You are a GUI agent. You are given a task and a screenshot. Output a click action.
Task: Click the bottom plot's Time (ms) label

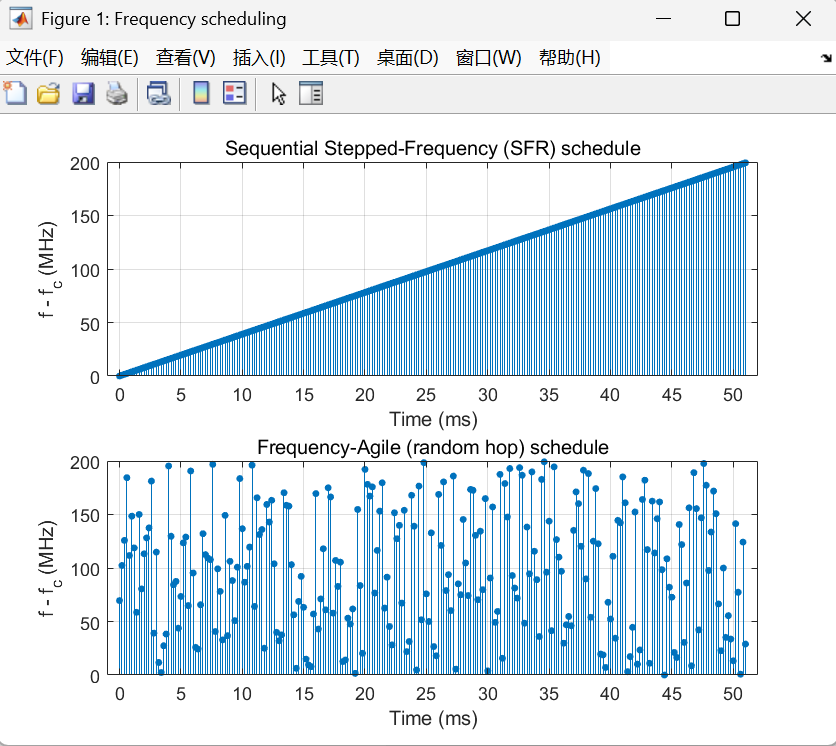pyautogui.click(x=433, y=718)
